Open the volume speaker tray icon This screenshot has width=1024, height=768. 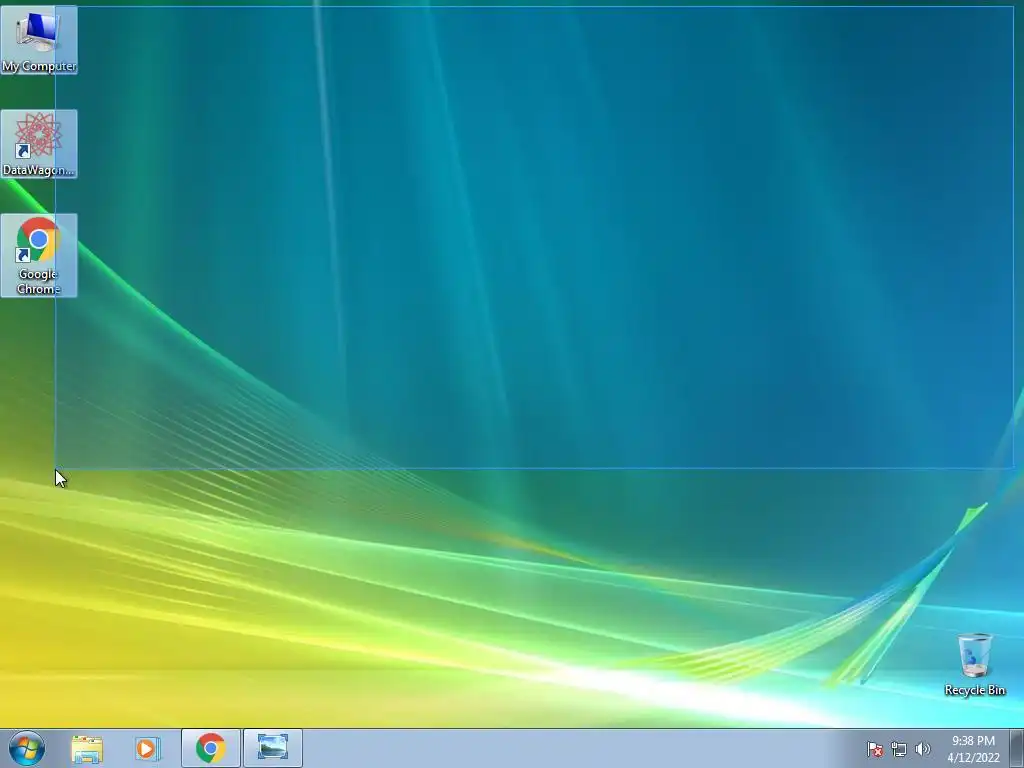point(923,749)
